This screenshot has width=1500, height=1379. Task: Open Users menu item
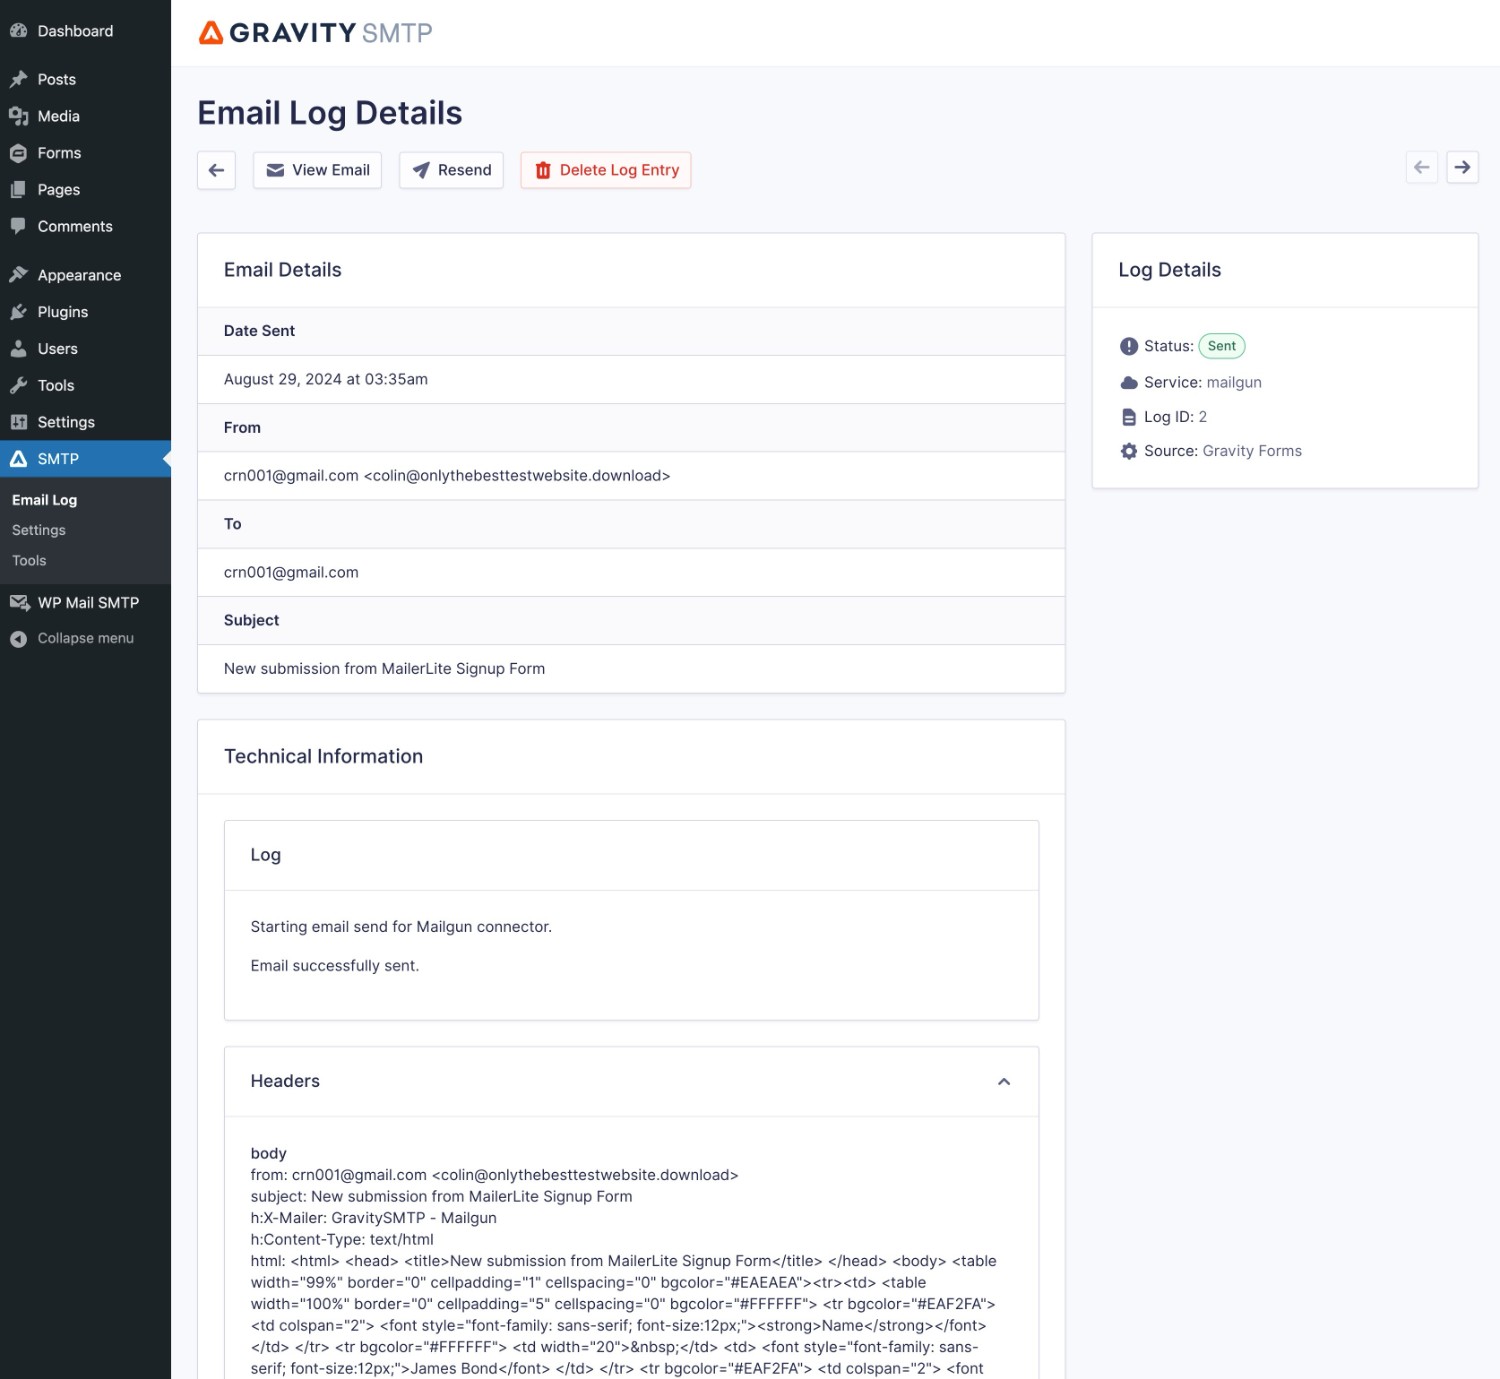(x=85, y=349)
